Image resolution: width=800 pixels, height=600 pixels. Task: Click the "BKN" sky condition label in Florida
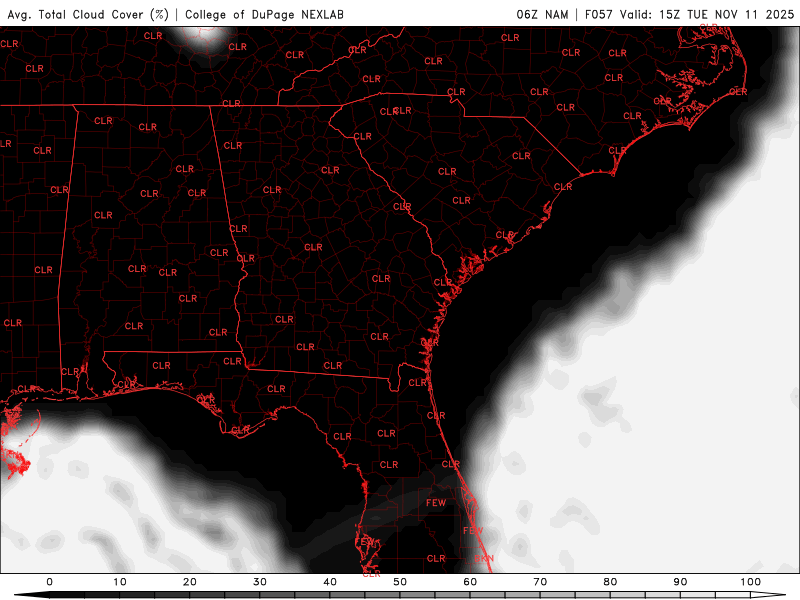click(484, 559)
